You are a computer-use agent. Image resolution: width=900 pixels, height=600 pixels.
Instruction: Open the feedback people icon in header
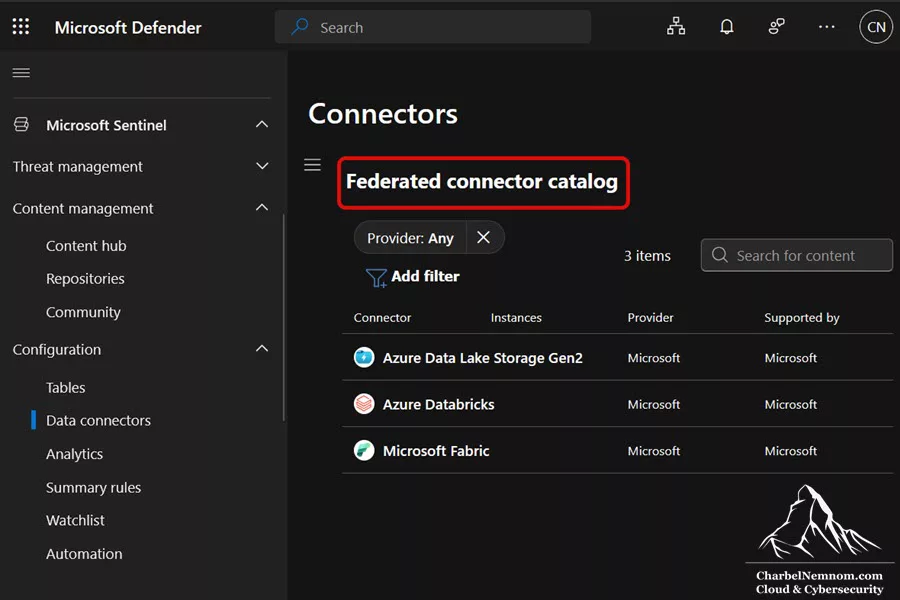(776, 26)
